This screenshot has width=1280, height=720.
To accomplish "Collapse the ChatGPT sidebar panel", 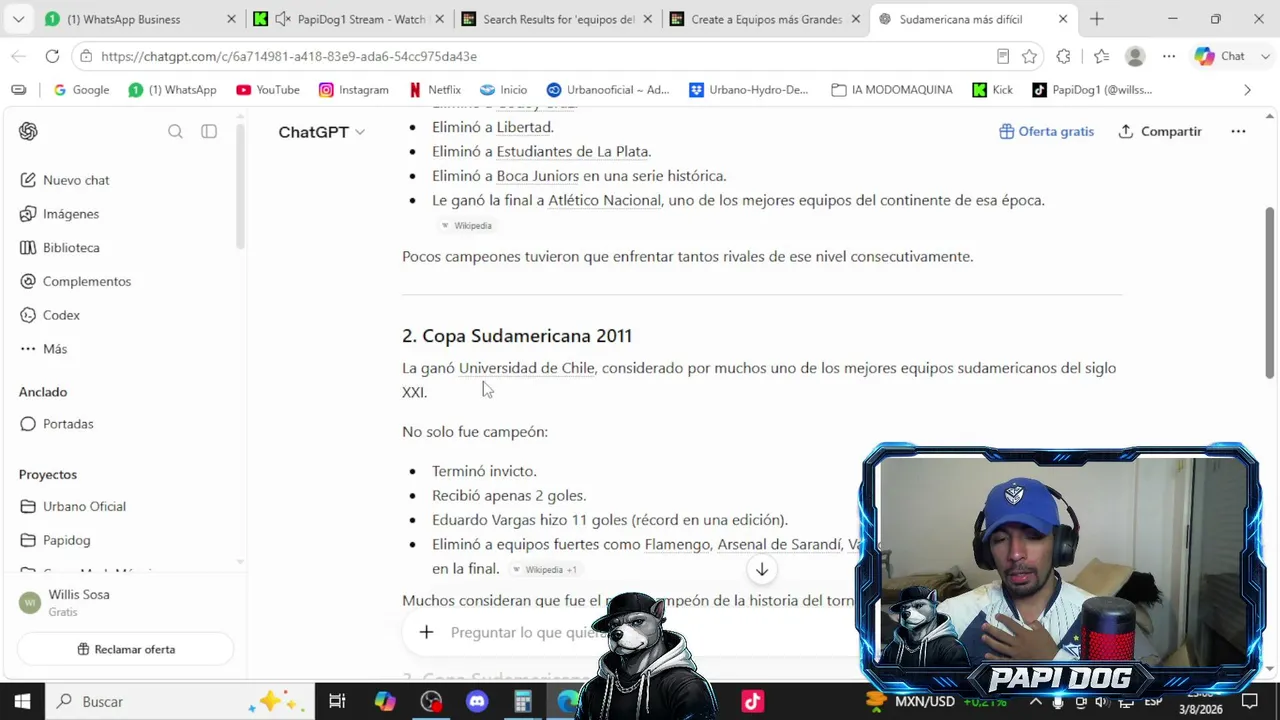I will [x=209, y=131].
